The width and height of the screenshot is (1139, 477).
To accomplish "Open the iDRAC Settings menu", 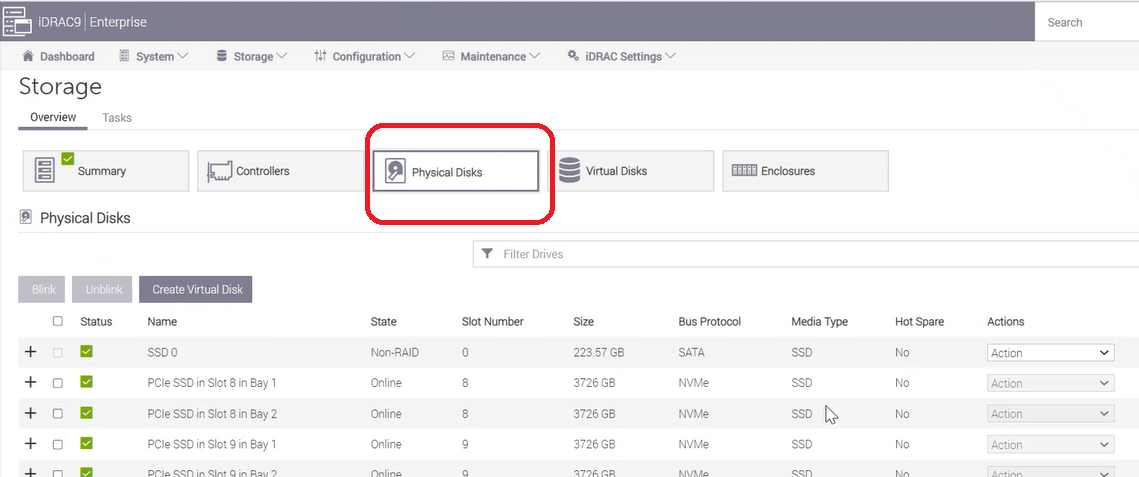I will pos(622,56).
